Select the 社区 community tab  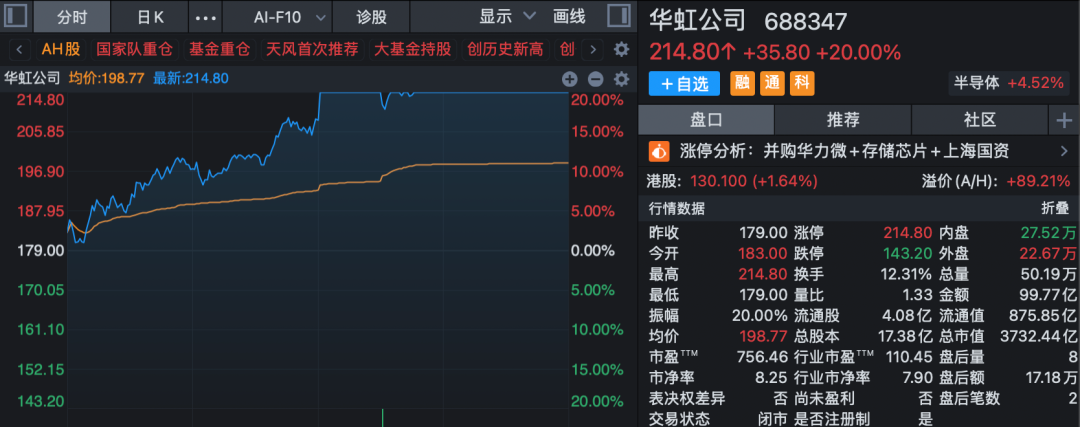[979, 121]
